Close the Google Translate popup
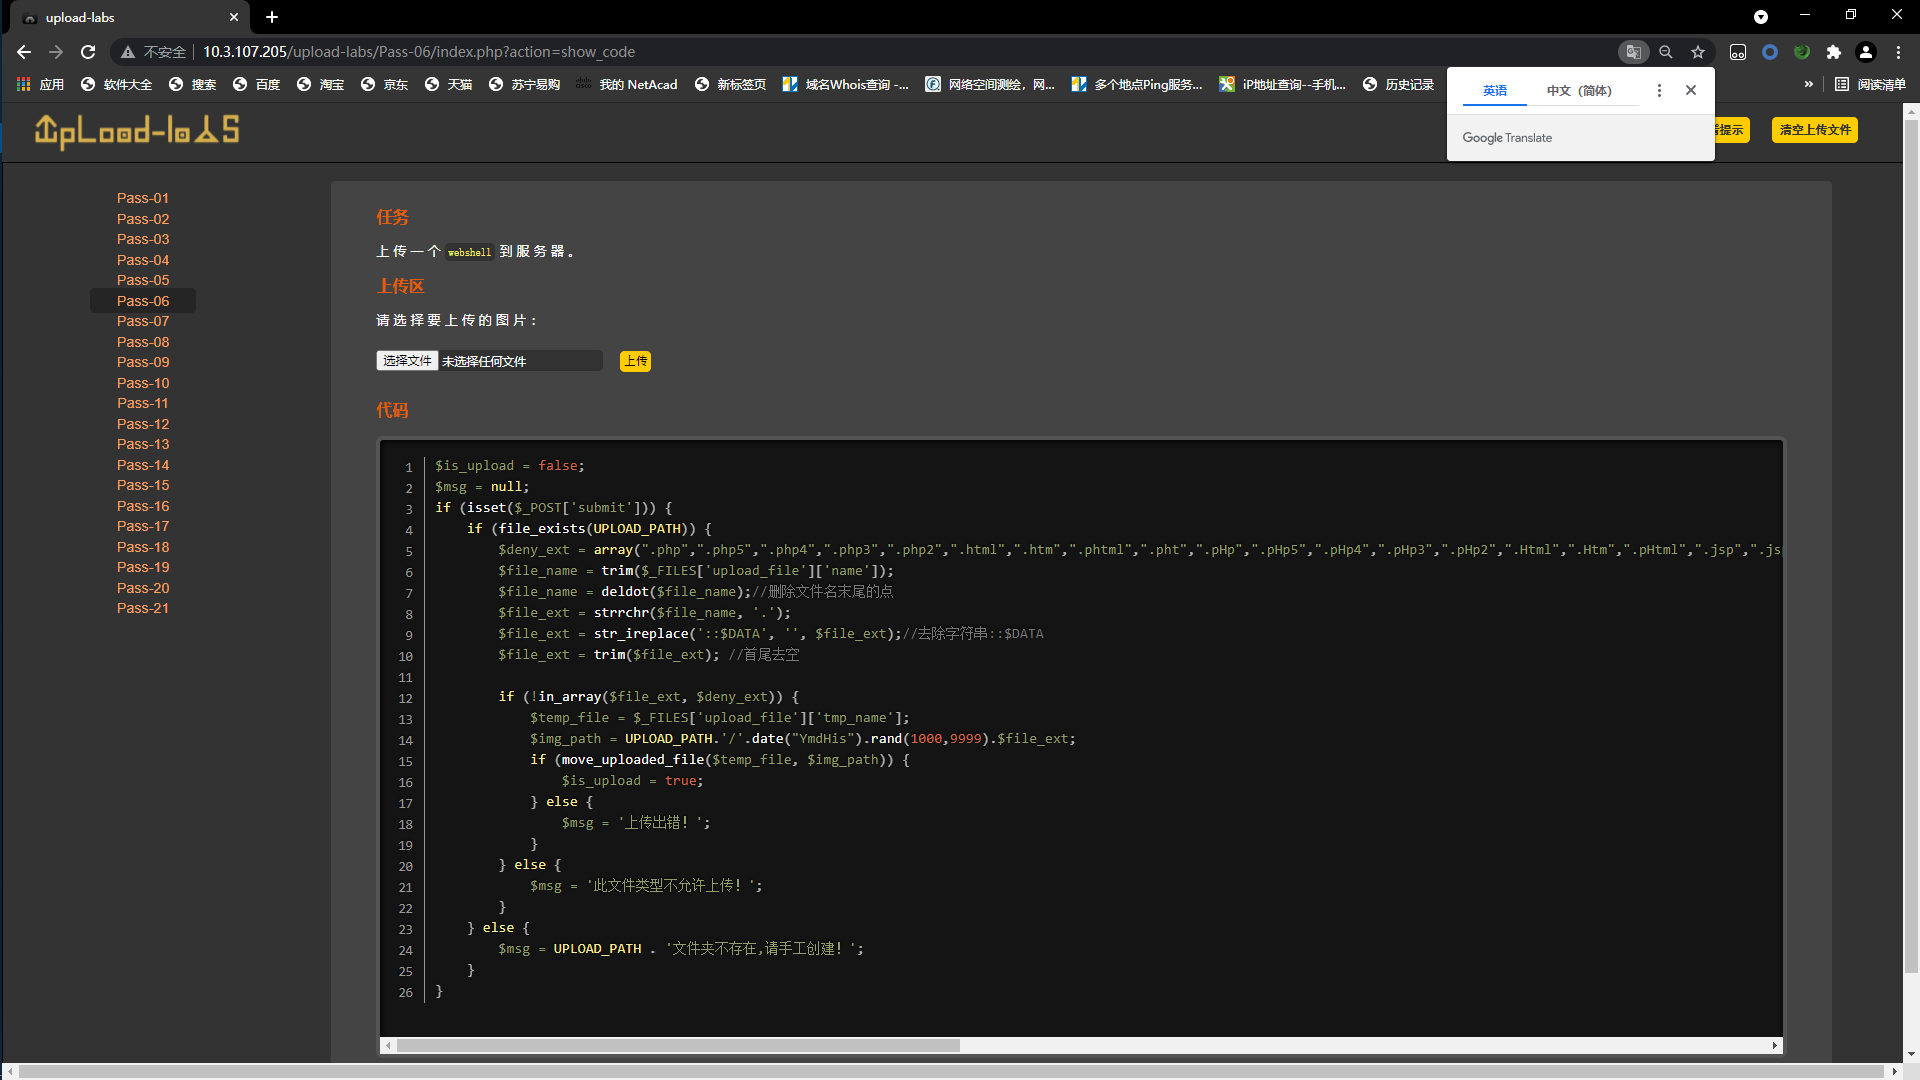 click(x=1691, y=90)
